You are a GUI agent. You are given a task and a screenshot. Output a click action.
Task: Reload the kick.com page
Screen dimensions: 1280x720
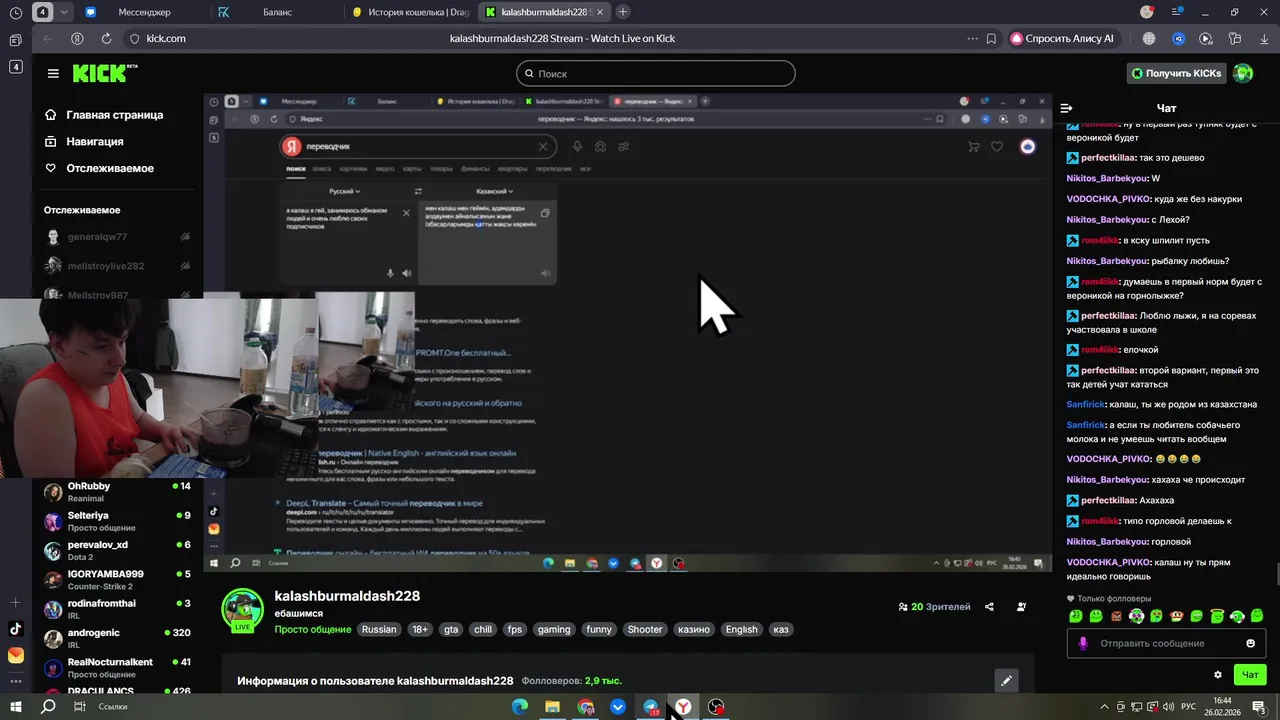tap(106, 38)
